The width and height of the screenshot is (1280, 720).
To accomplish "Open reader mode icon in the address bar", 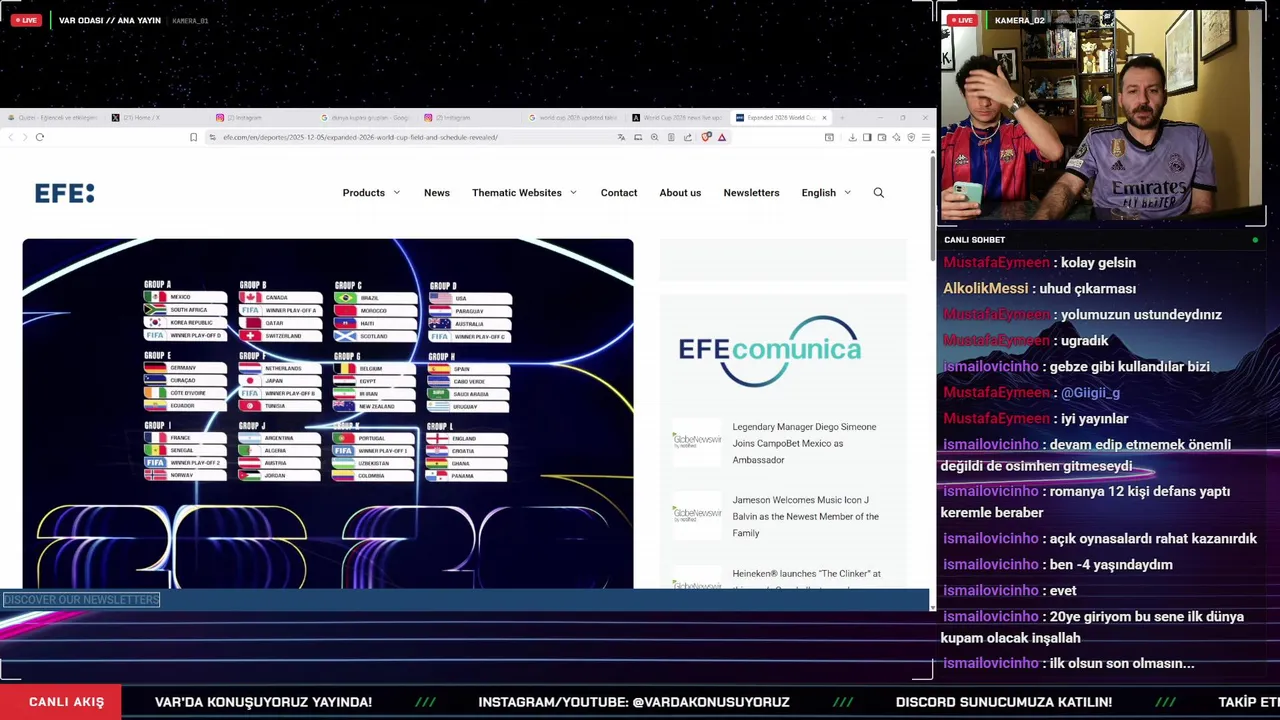I will point(671,137).
